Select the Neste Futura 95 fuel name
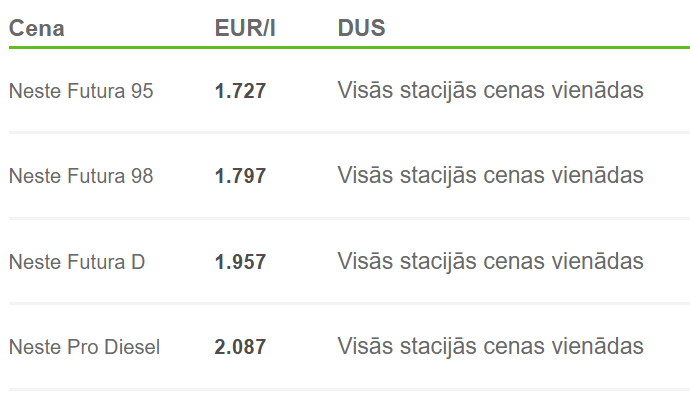 pos(81,91)
